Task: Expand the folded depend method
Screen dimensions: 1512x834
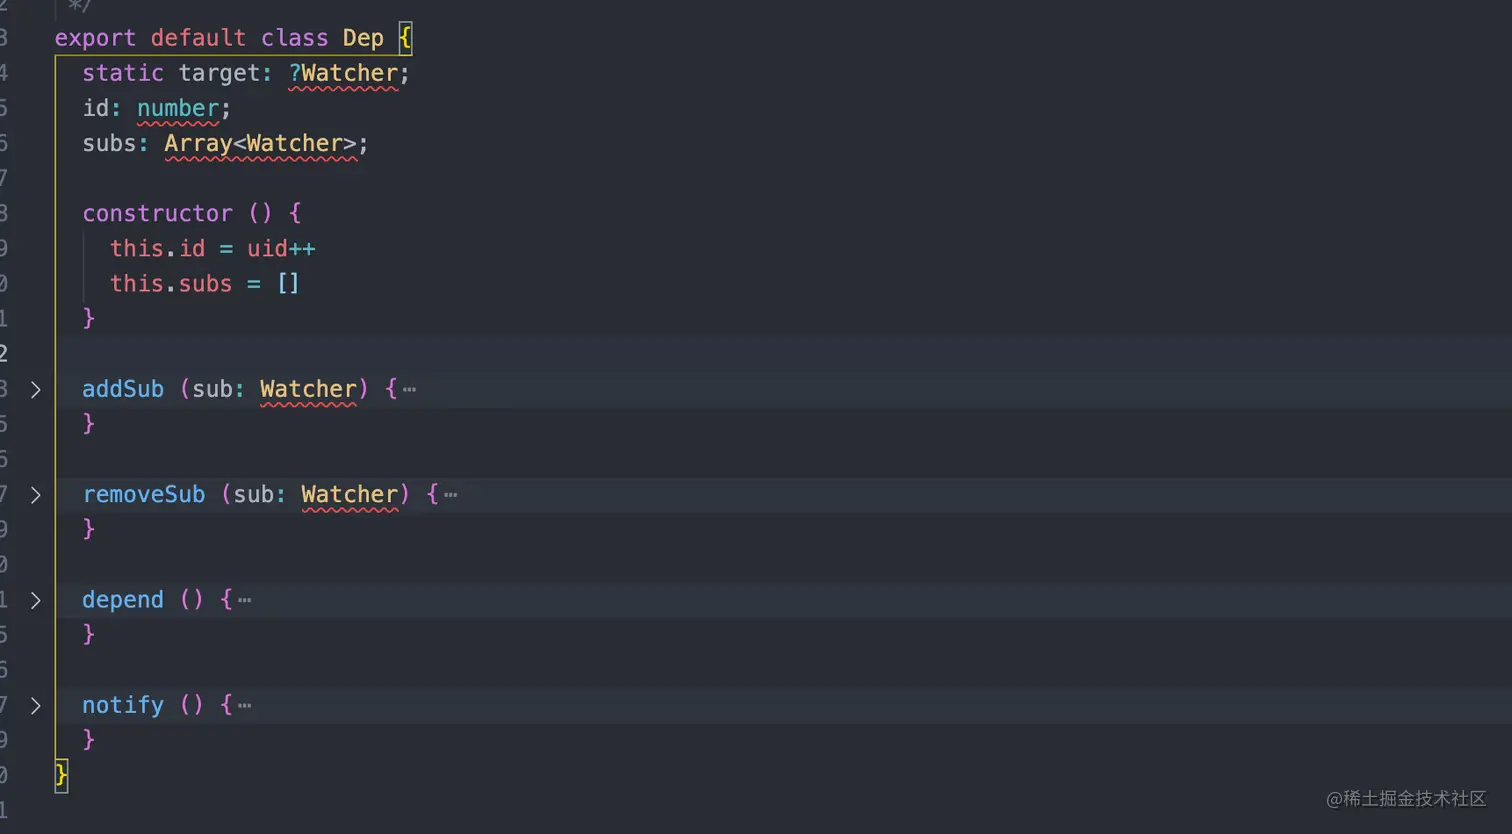Action: [x=35, y=600]
